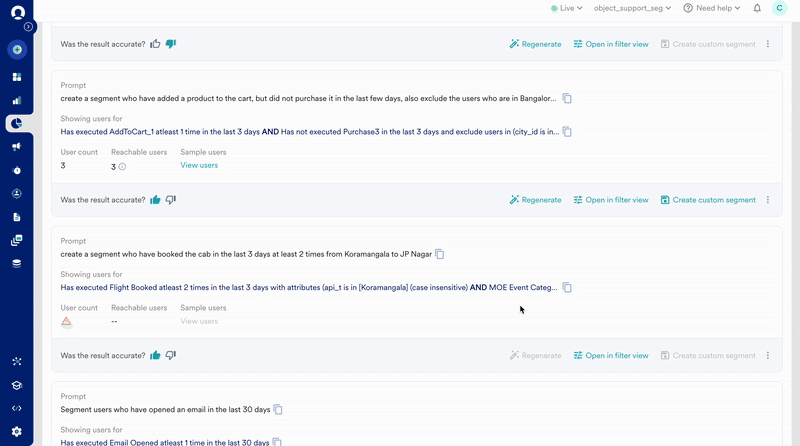Open the database icon in sidebar

(x=17, y=264)
